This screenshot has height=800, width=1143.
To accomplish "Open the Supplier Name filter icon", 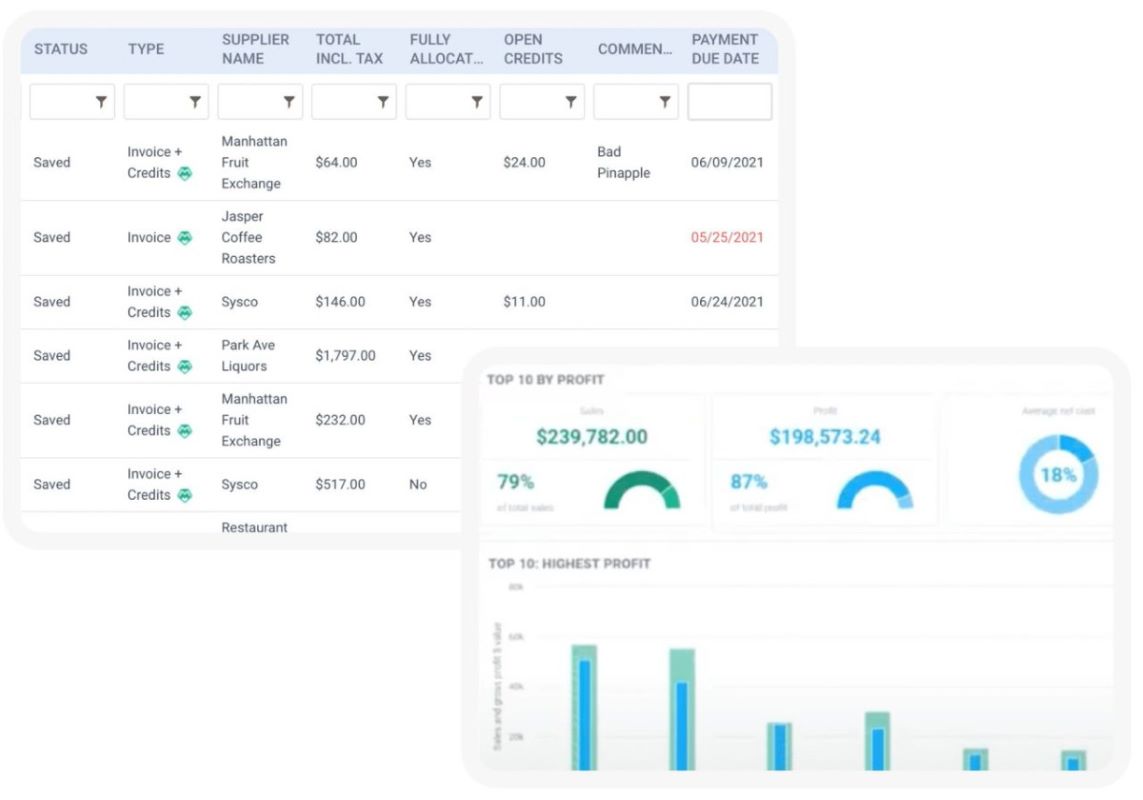I will coord(289,102).
